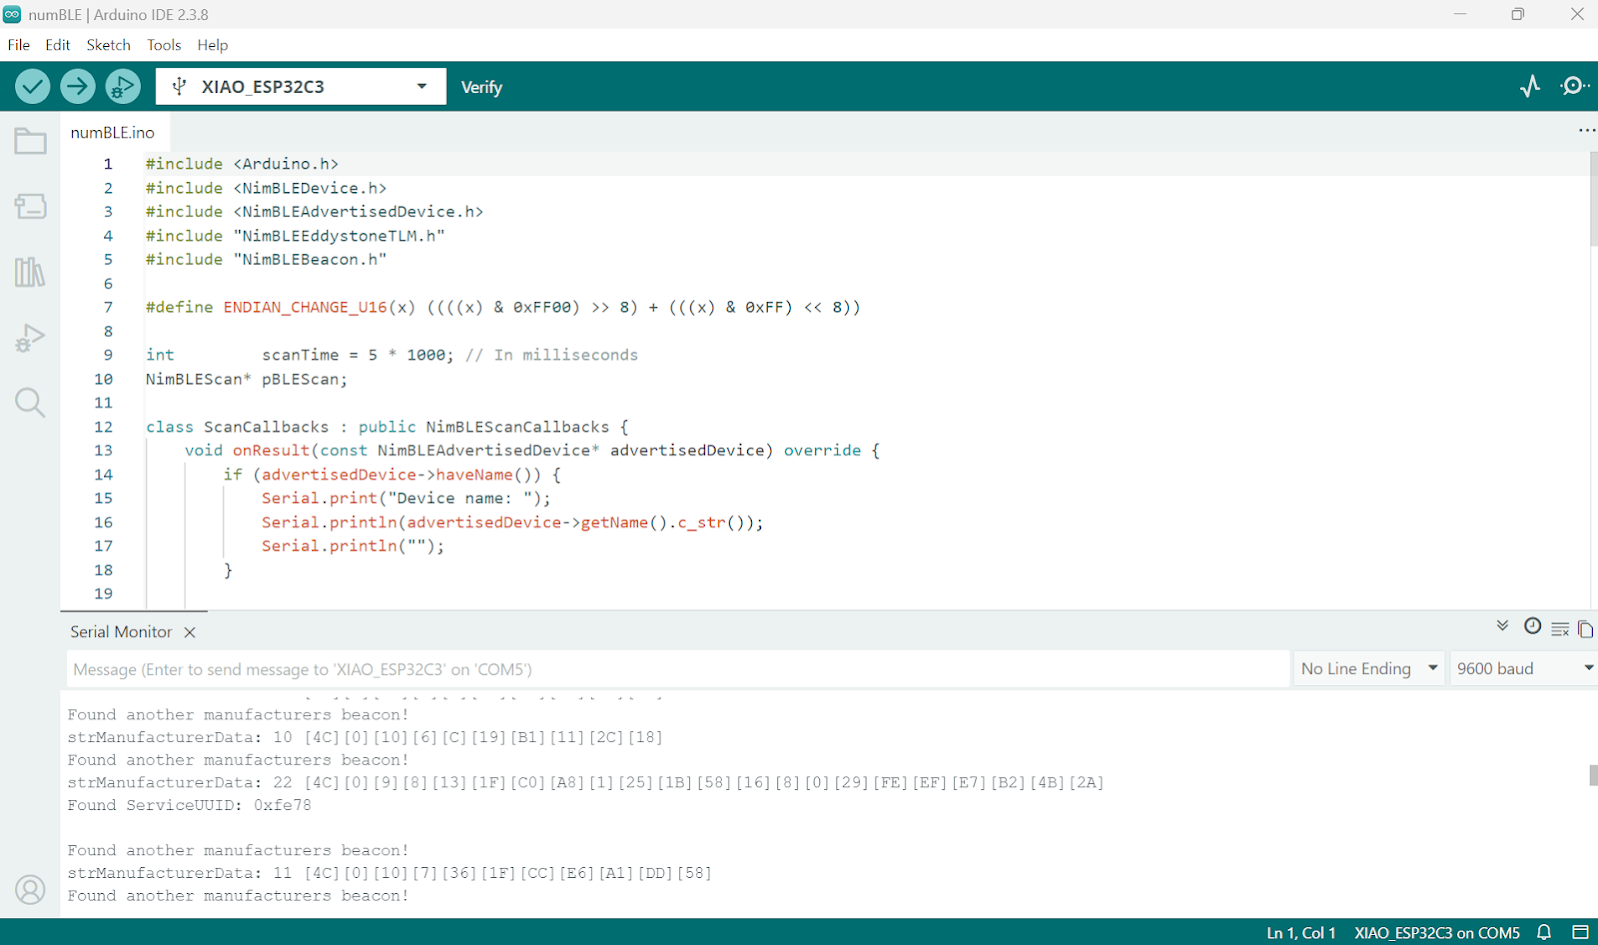The image size is (1598, 945).
Task: Open the Search panel in the sidebar
Action: coord(30,403)
